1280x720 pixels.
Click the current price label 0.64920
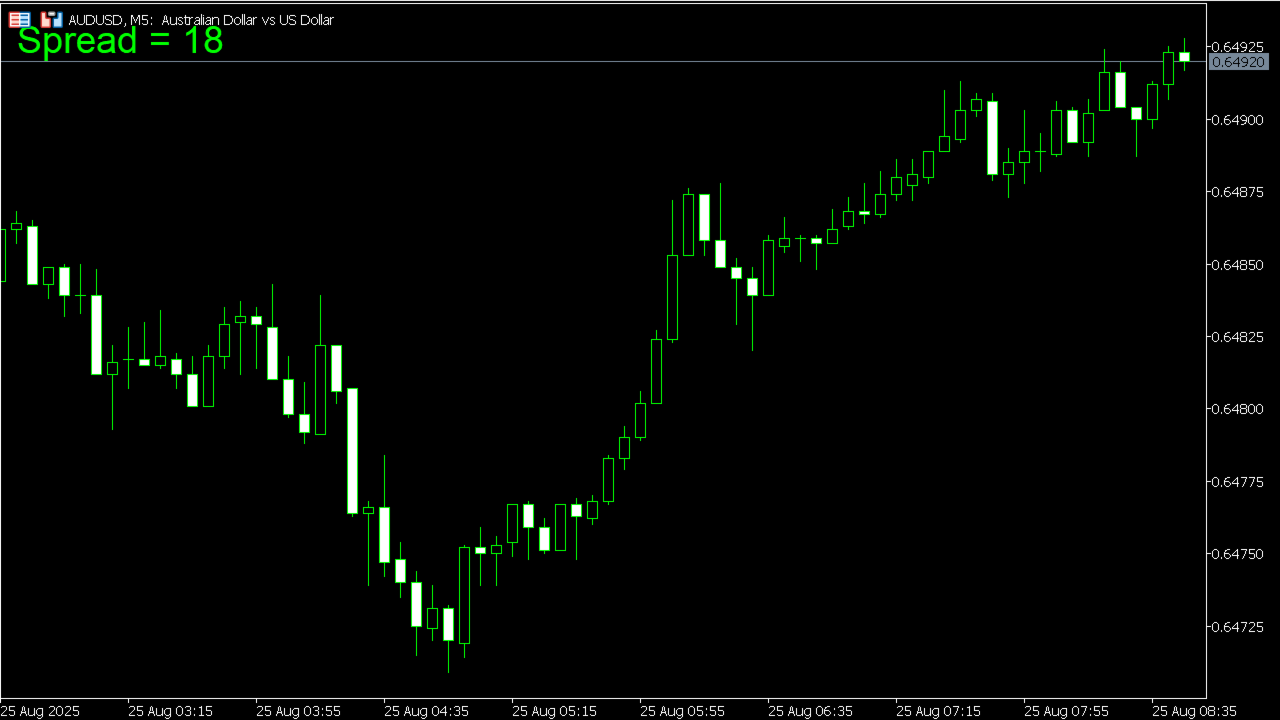[1238, 62]
